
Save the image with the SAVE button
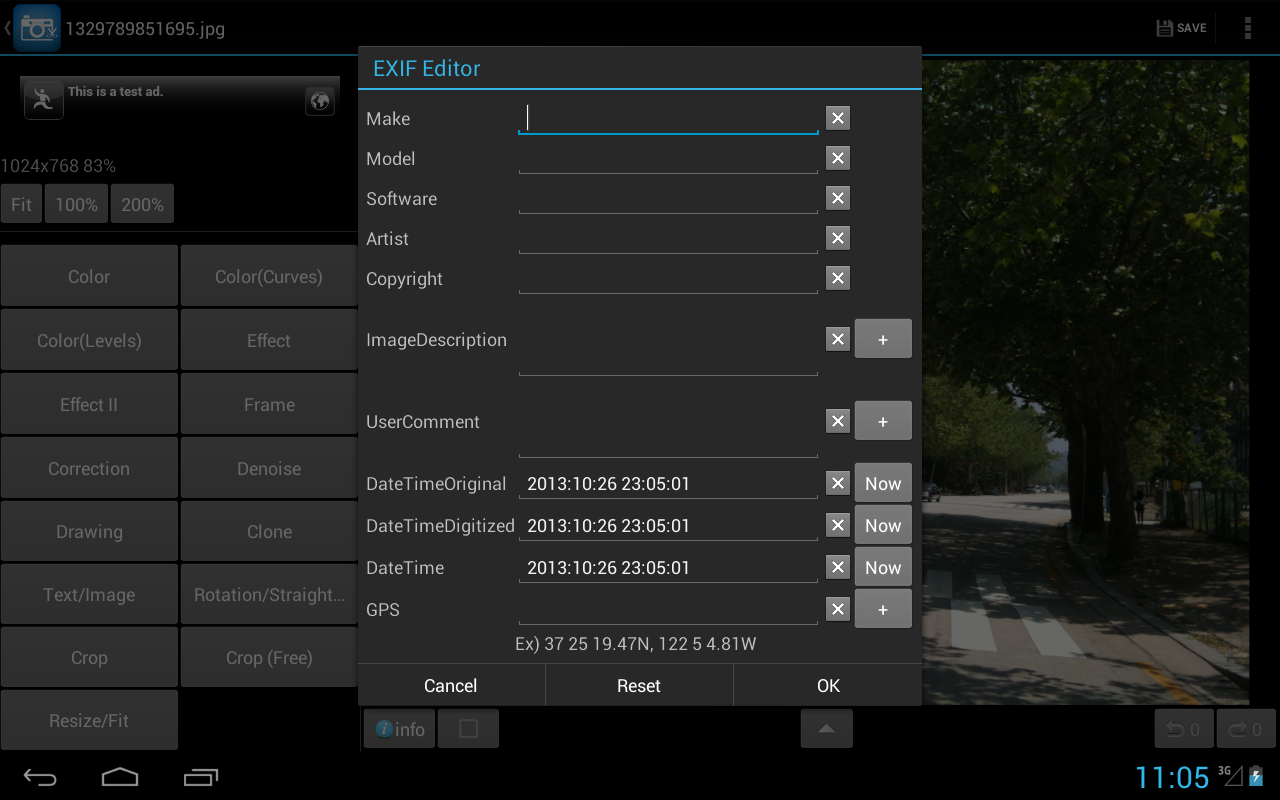(x=1181, y=28)
